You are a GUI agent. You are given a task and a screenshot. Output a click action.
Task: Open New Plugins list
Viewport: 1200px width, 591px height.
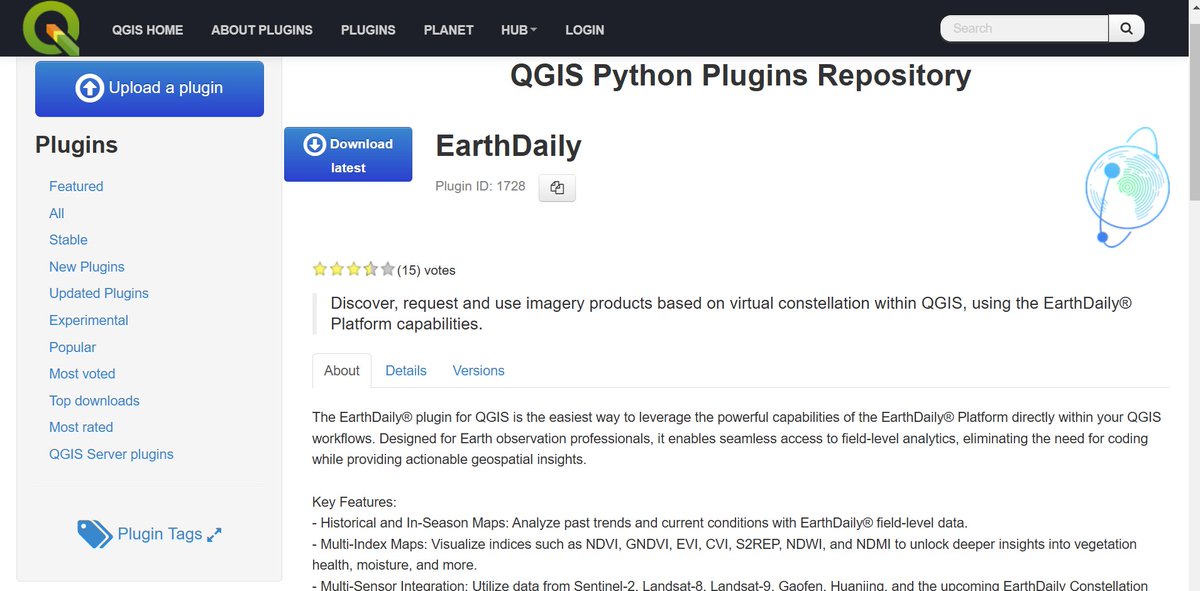pyautogui.click(x=87, y=267)
